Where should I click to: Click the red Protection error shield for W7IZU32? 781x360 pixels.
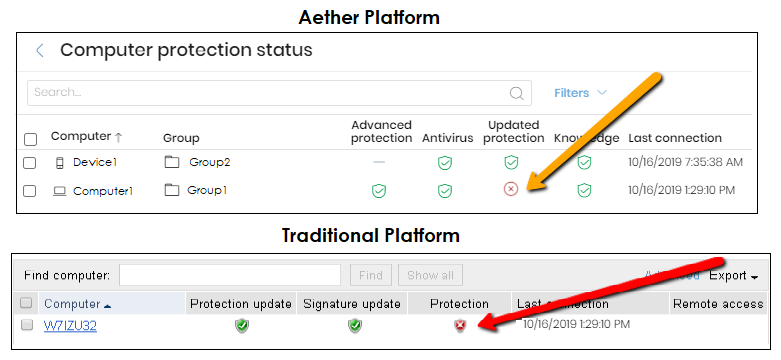click(459, 326)
